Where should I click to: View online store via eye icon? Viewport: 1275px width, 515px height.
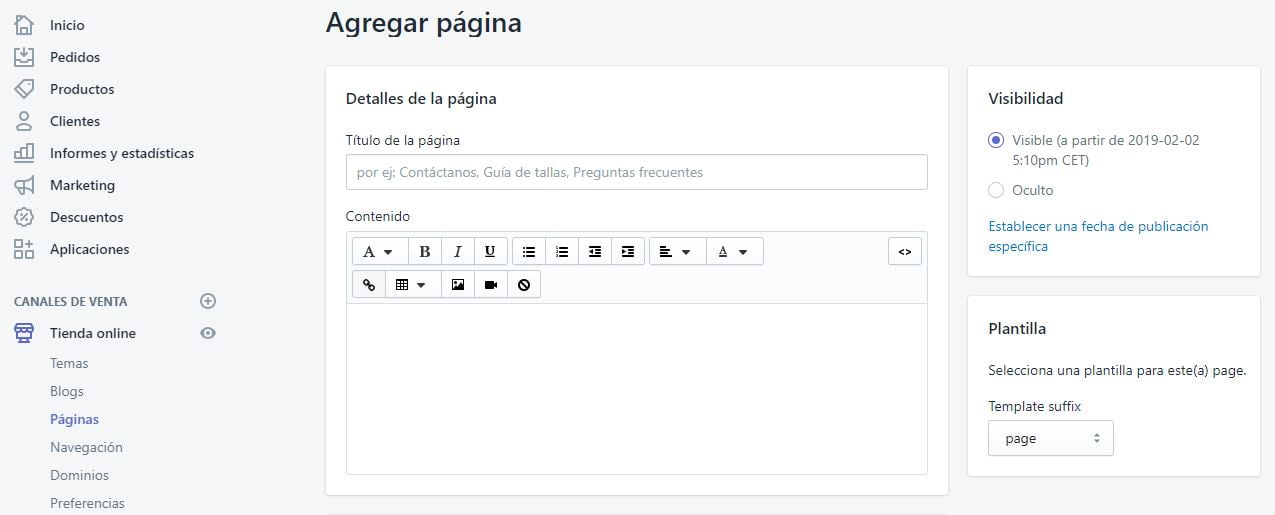click(x=208, y=333)
